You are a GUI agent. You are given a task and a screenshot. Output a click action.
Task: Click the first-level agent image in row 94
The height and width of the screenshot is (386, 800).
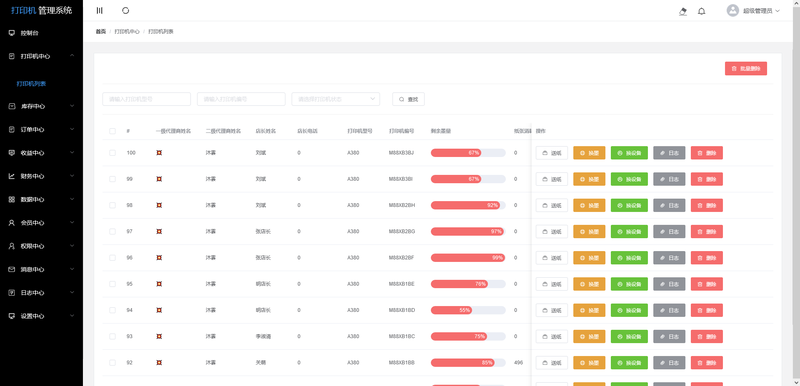tap(159, 310)
